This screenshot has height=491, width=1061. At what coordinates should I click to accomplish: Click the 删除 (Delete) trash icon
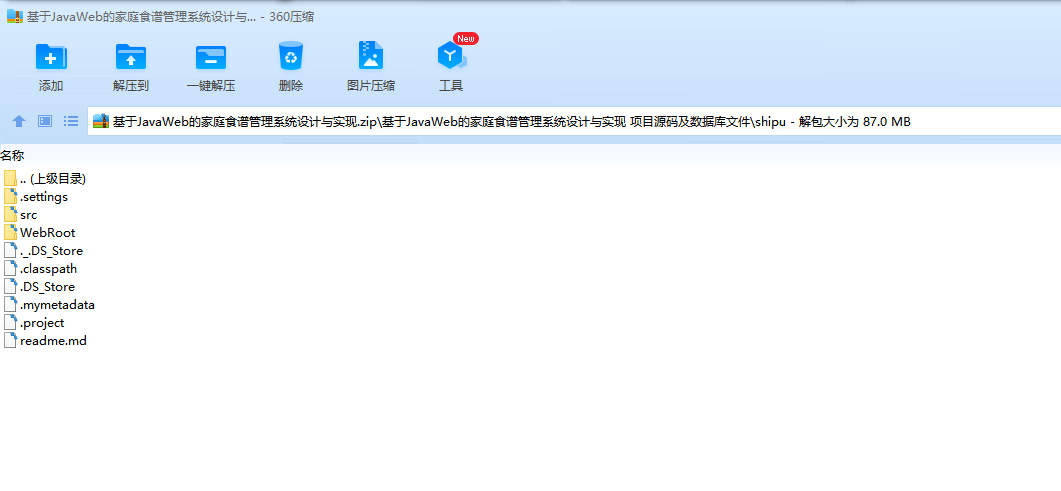click(x=291, y=56)
